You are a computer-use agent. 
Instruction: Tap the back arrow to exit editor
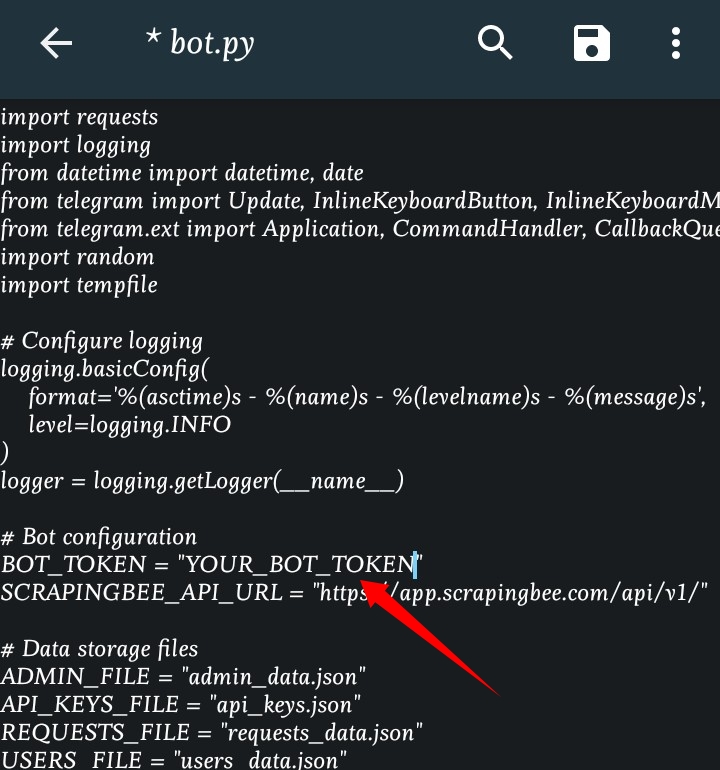pos(56,43)
